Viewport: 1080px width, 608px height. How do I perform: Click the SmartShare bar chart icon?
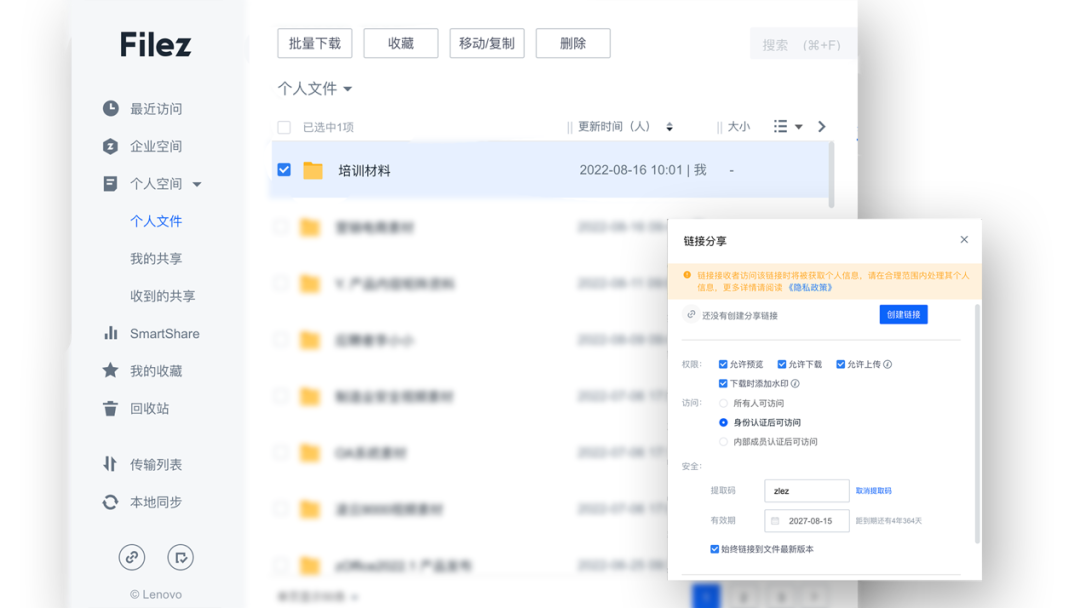(x=110, y=333)
